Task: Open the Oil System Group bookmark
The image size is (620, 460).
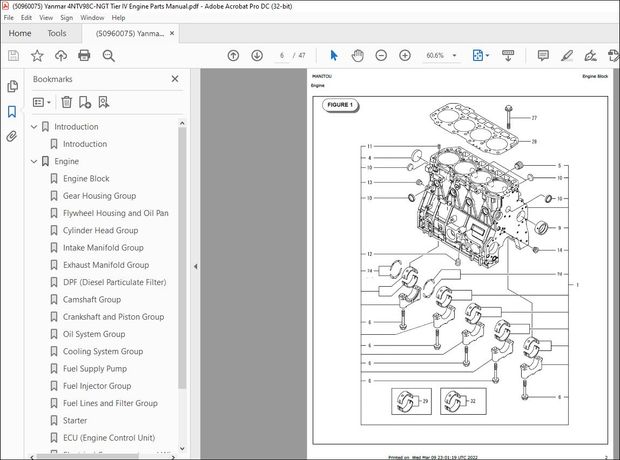Action: pos(94,334)
